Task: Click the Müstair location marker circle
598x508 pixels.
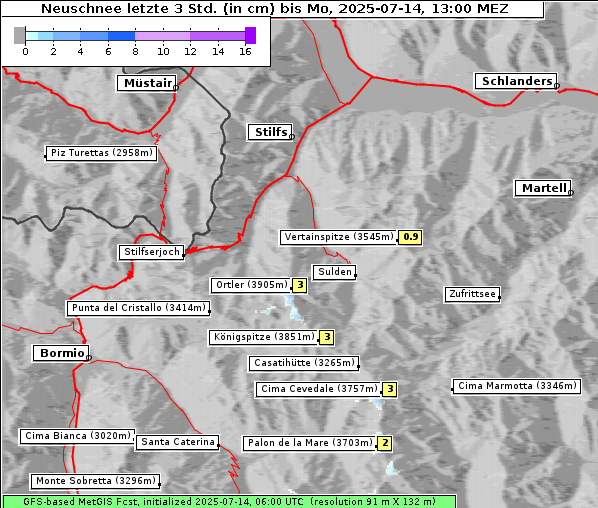Action: coord(176,88)
